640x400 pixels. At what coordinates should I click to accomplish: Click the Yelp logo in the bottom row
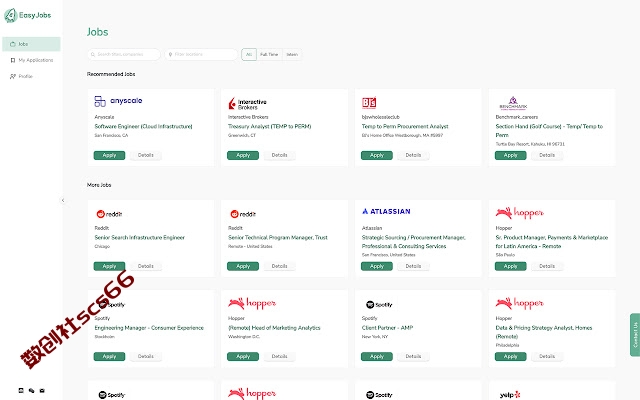point(510,395)
